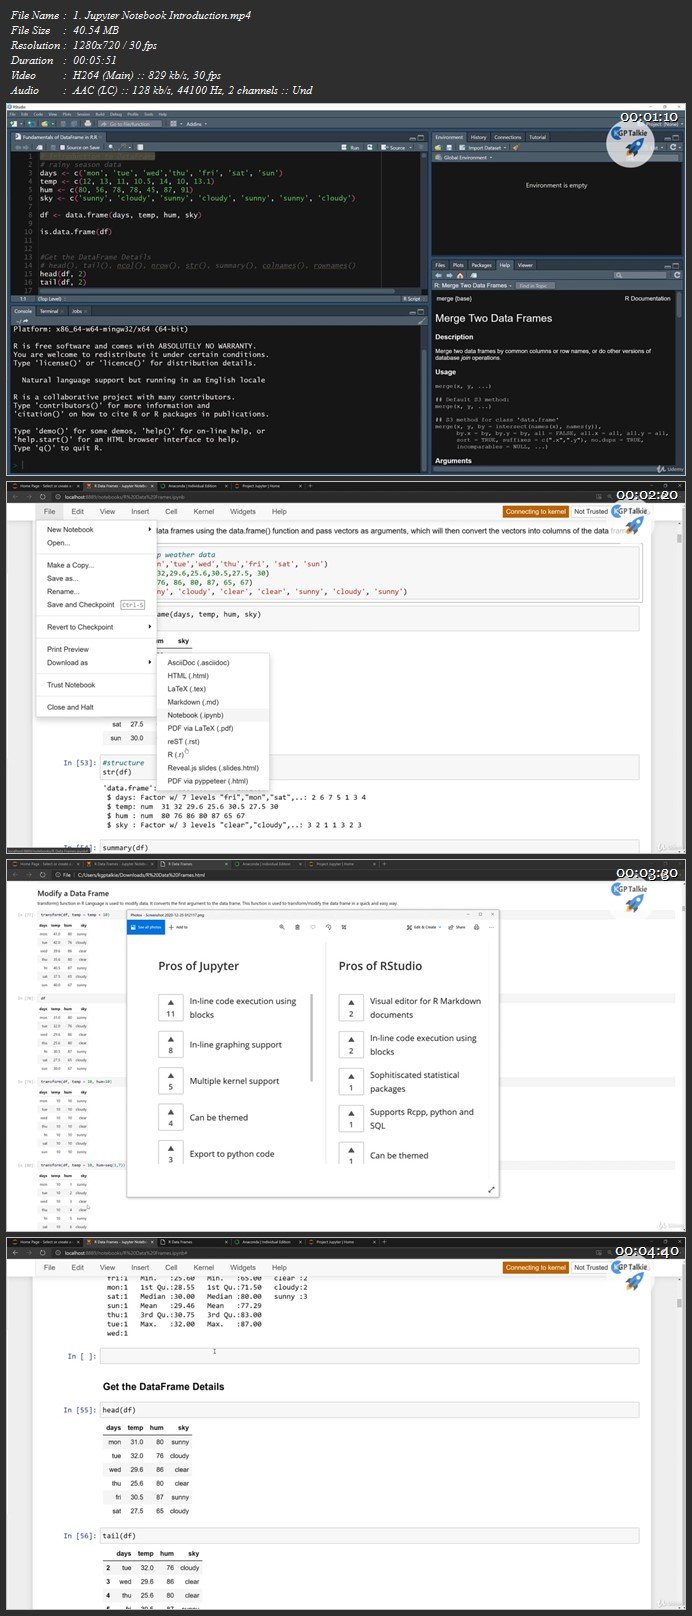Upvote Multiple kernel support arrow

[x=170, y=1075]
